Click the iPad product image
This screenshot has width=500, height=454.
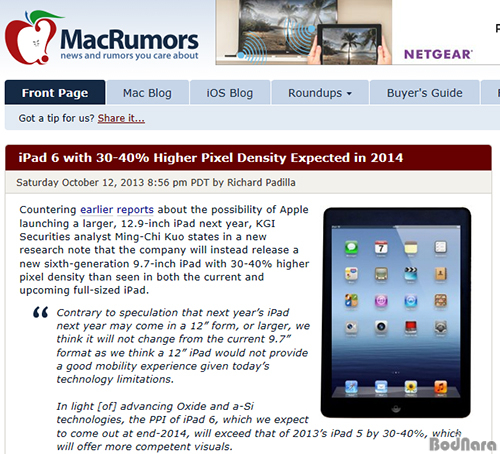(x=396, y=312)
